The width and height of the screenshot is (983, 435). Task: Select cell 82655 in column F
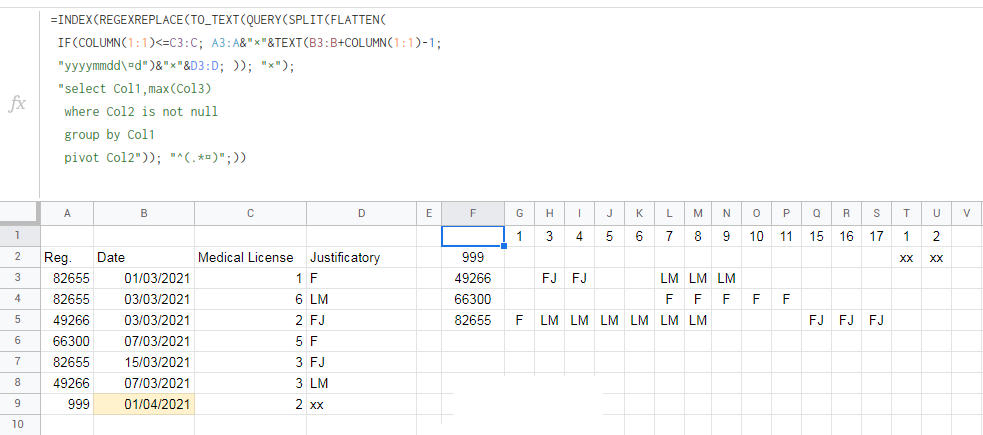473,320
